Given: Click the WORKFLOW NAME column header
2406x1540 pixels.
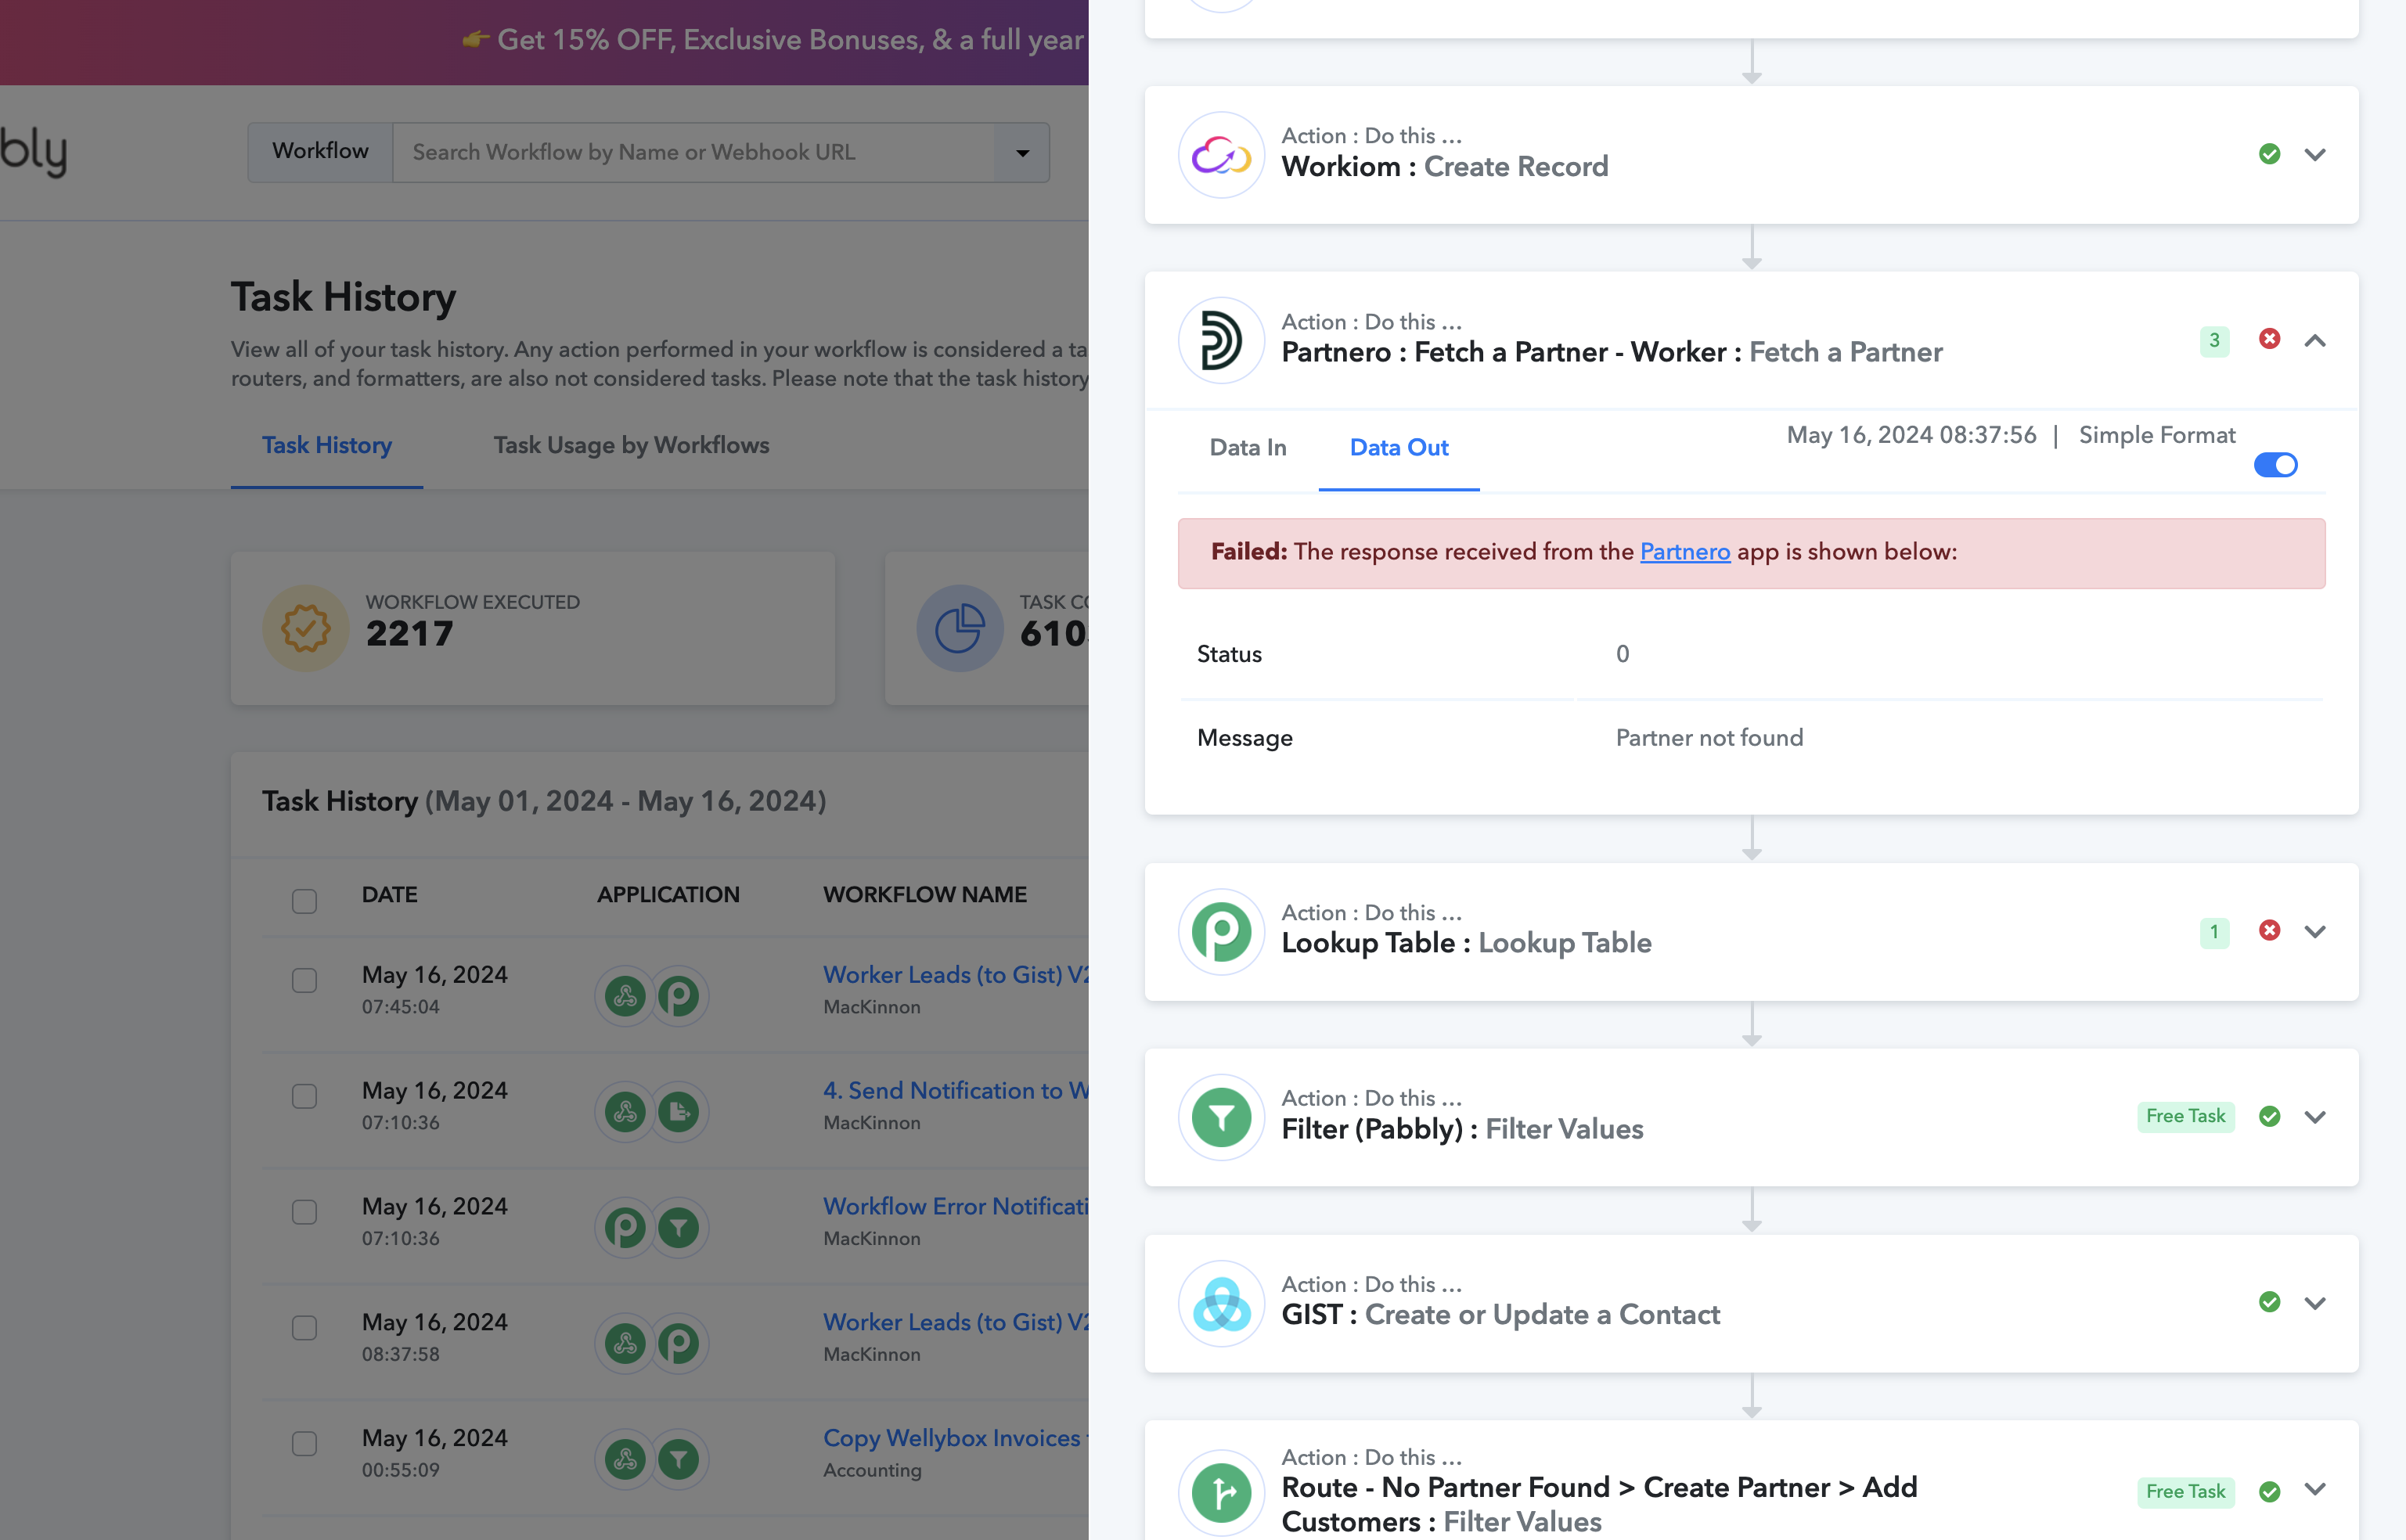Looking at the screenshot, I should (x=924, y=895).
